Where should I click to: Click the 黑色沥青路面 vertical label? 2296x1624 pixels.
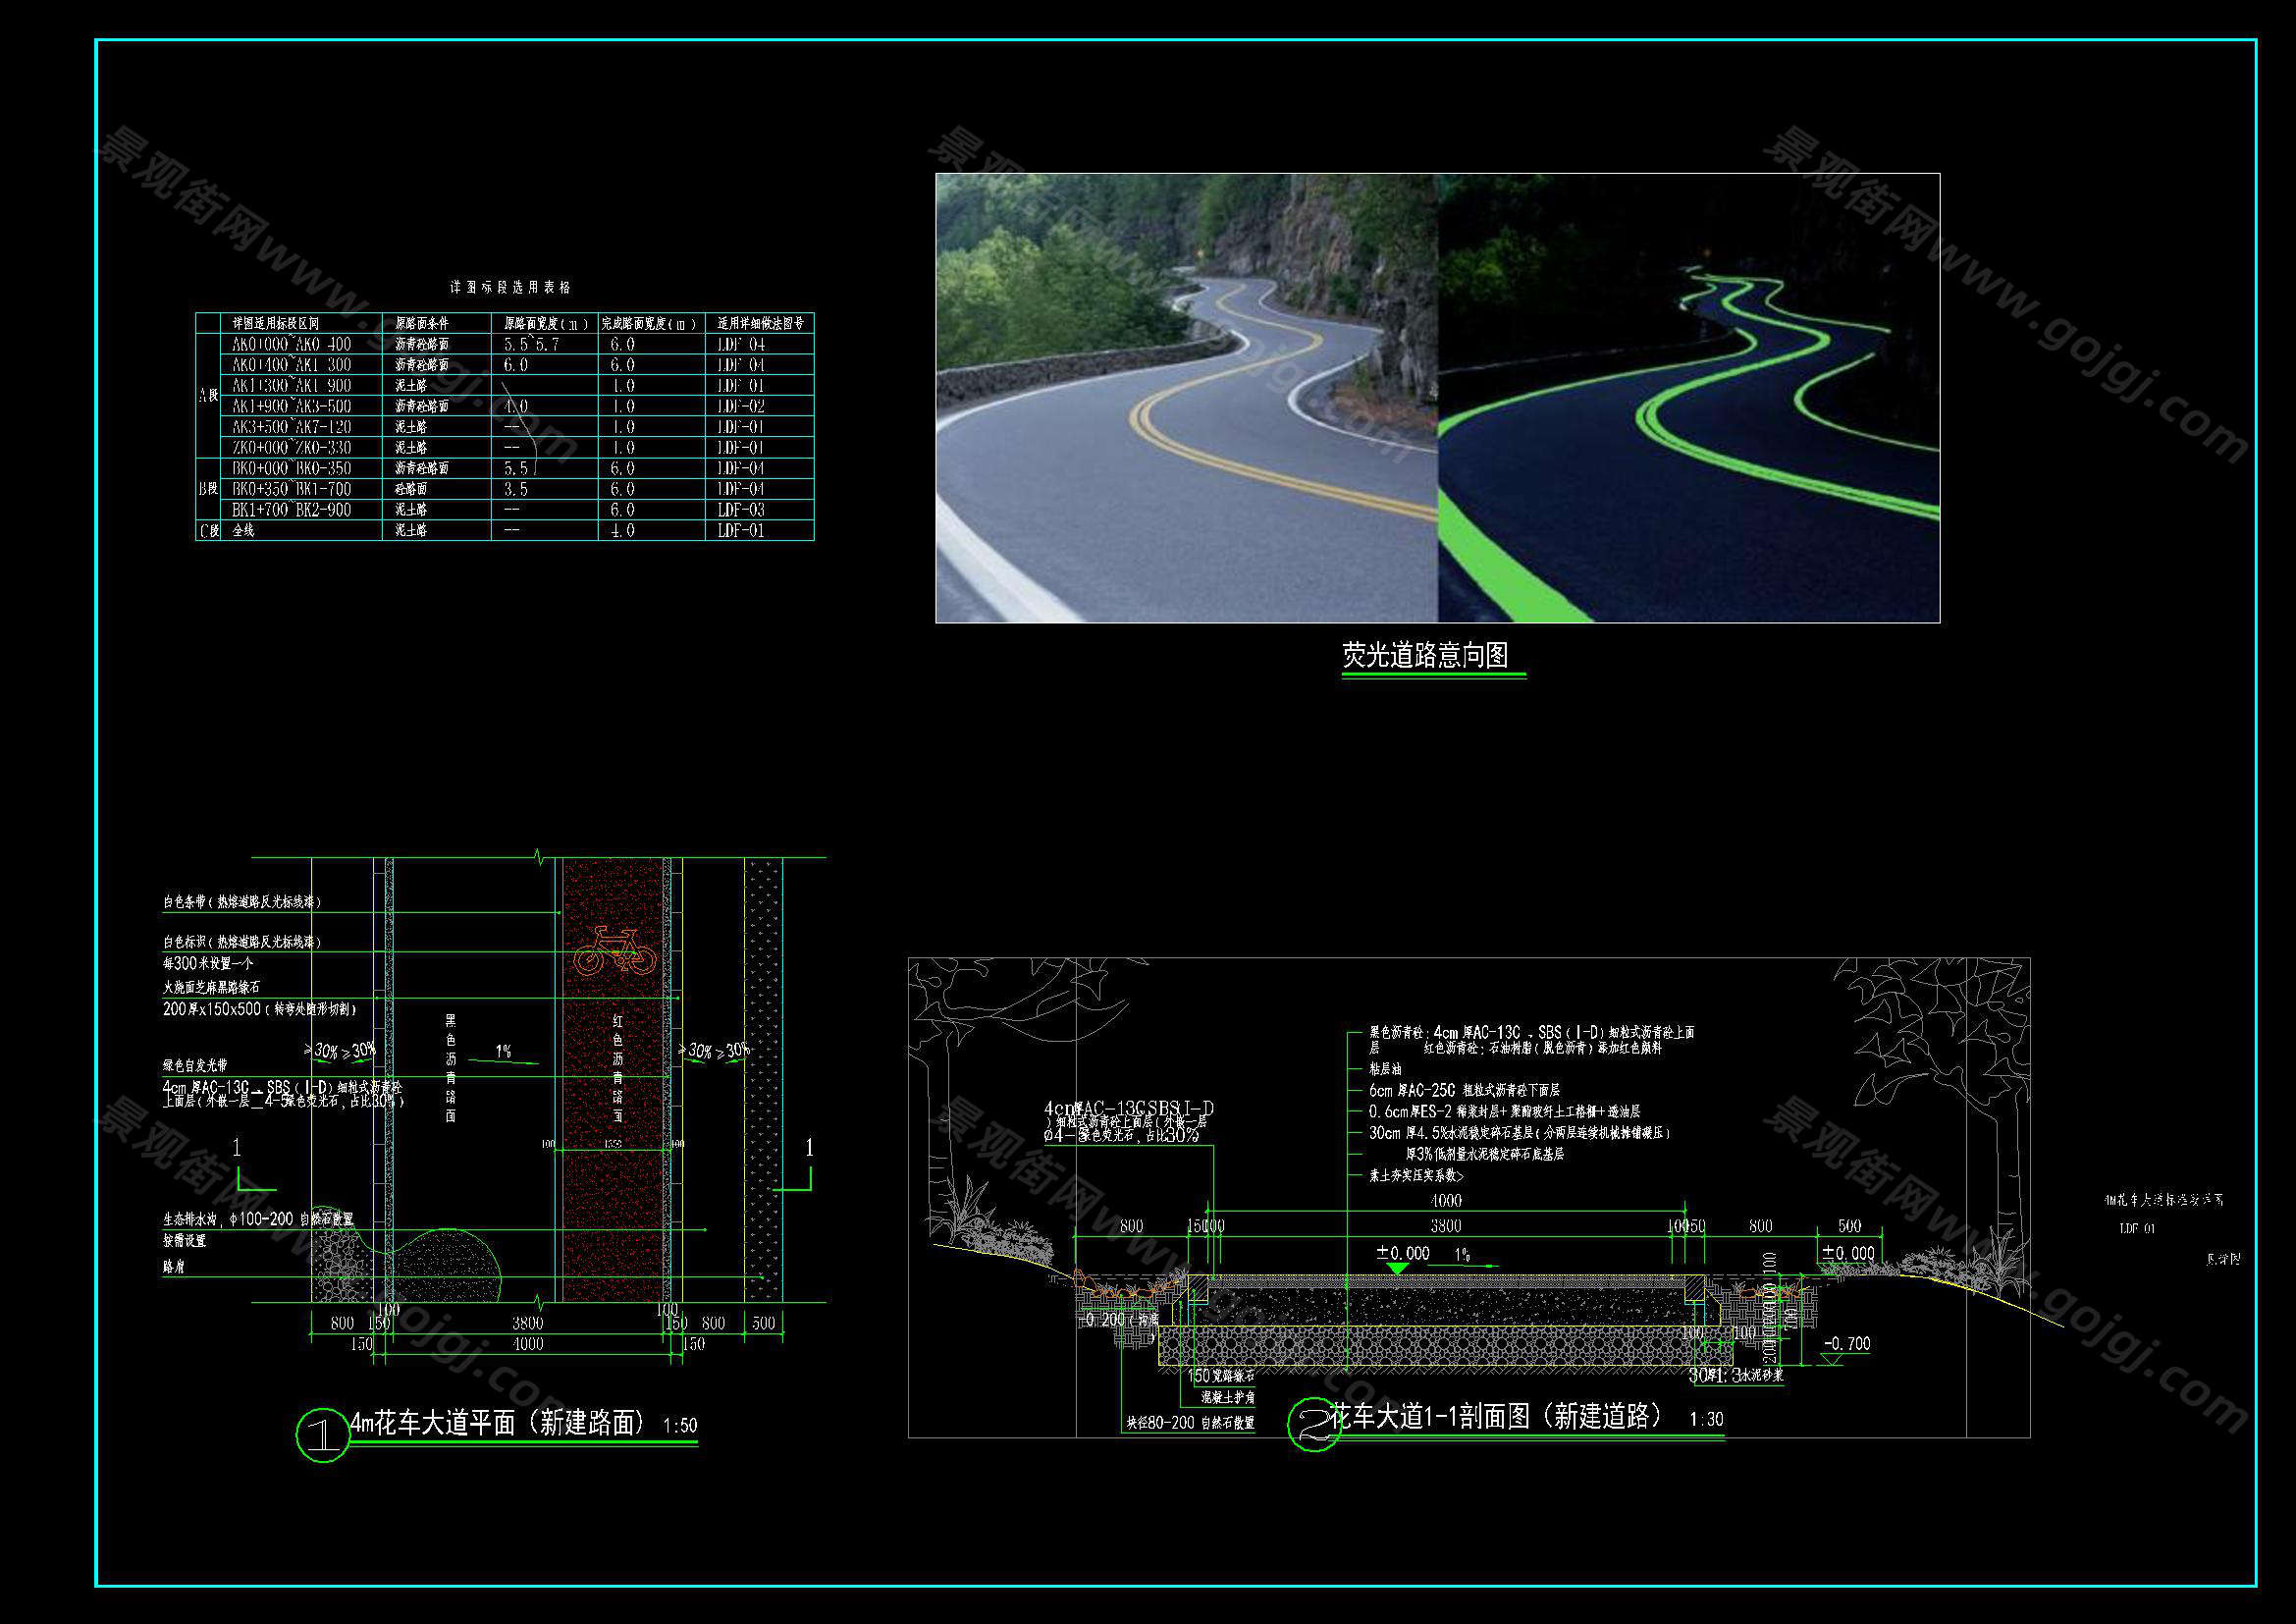click(450, 1067)
